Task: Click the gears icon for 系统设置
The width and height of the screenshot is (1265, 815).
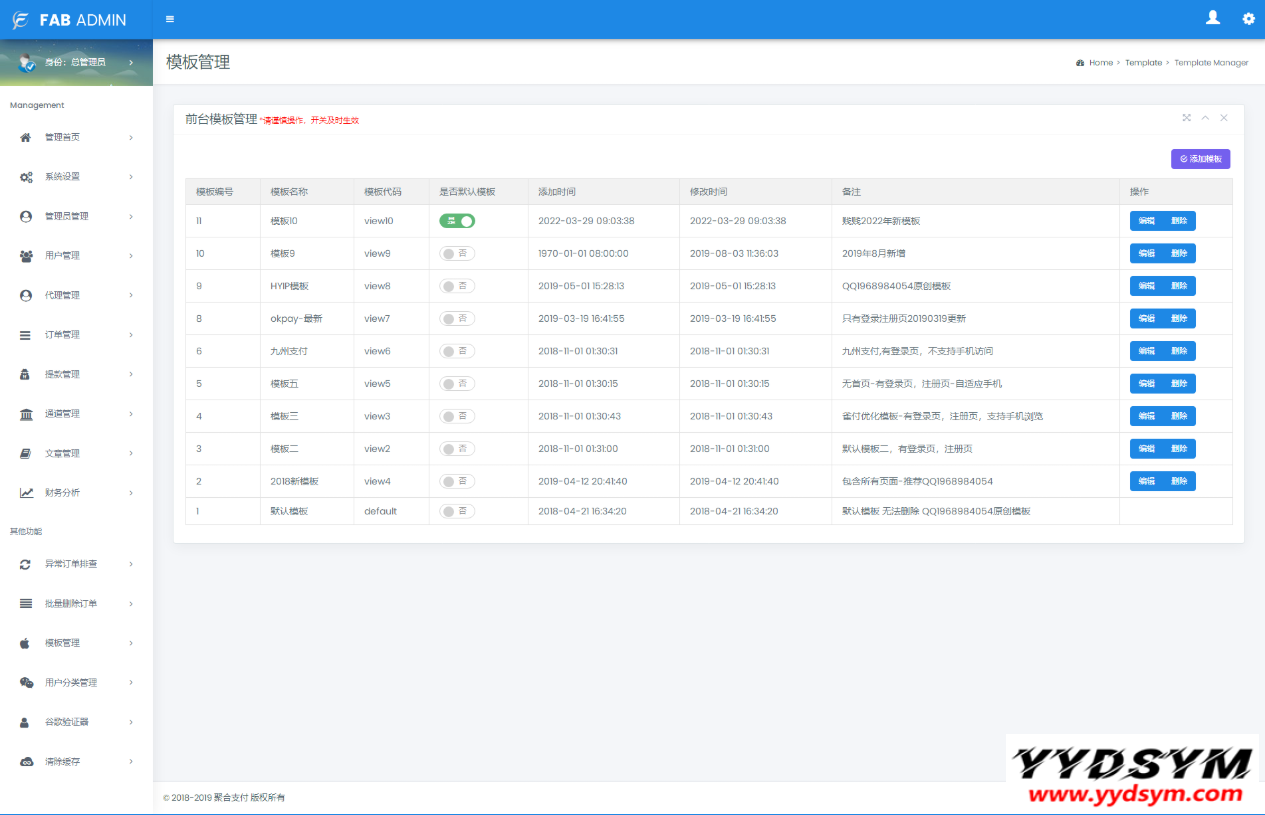Action: pyautogui.click(x=26, y=177)
